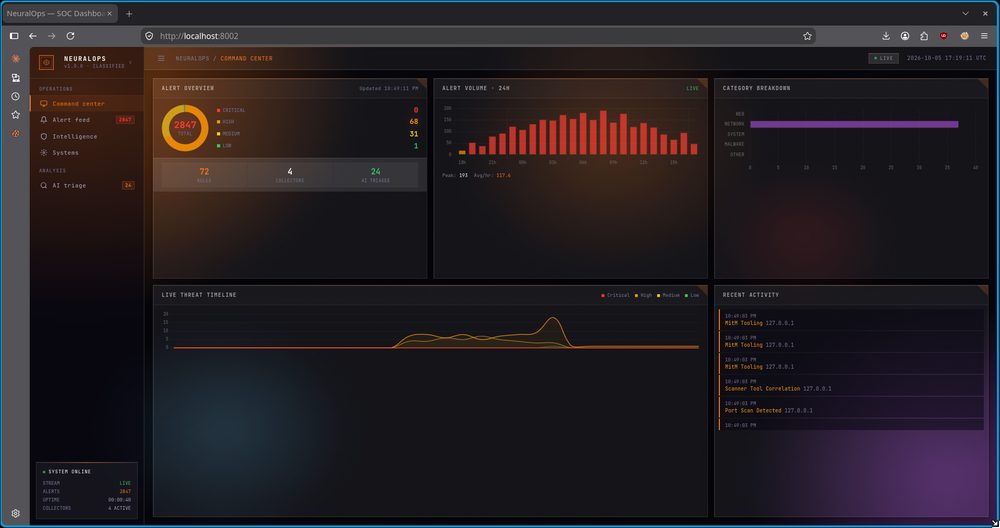Click the monitor icon beside Command center
This screenshot has height=528, width=1000.
click(43, 103)
